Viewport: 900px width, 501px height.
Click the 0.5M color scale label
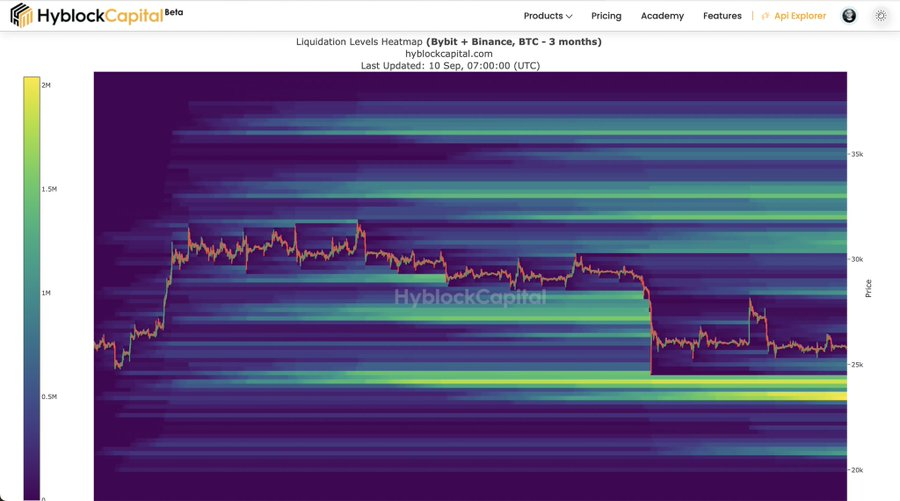49,397
